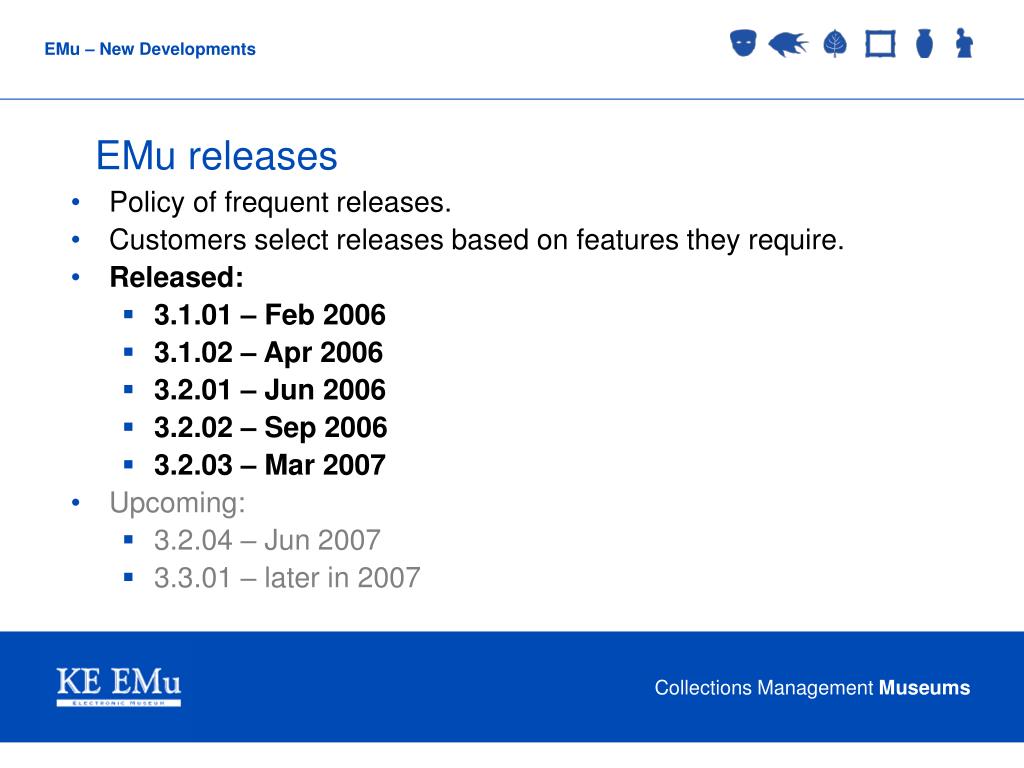Click the 'Upcoming:' heading
1024x768 pixels.
coord(178,503)
